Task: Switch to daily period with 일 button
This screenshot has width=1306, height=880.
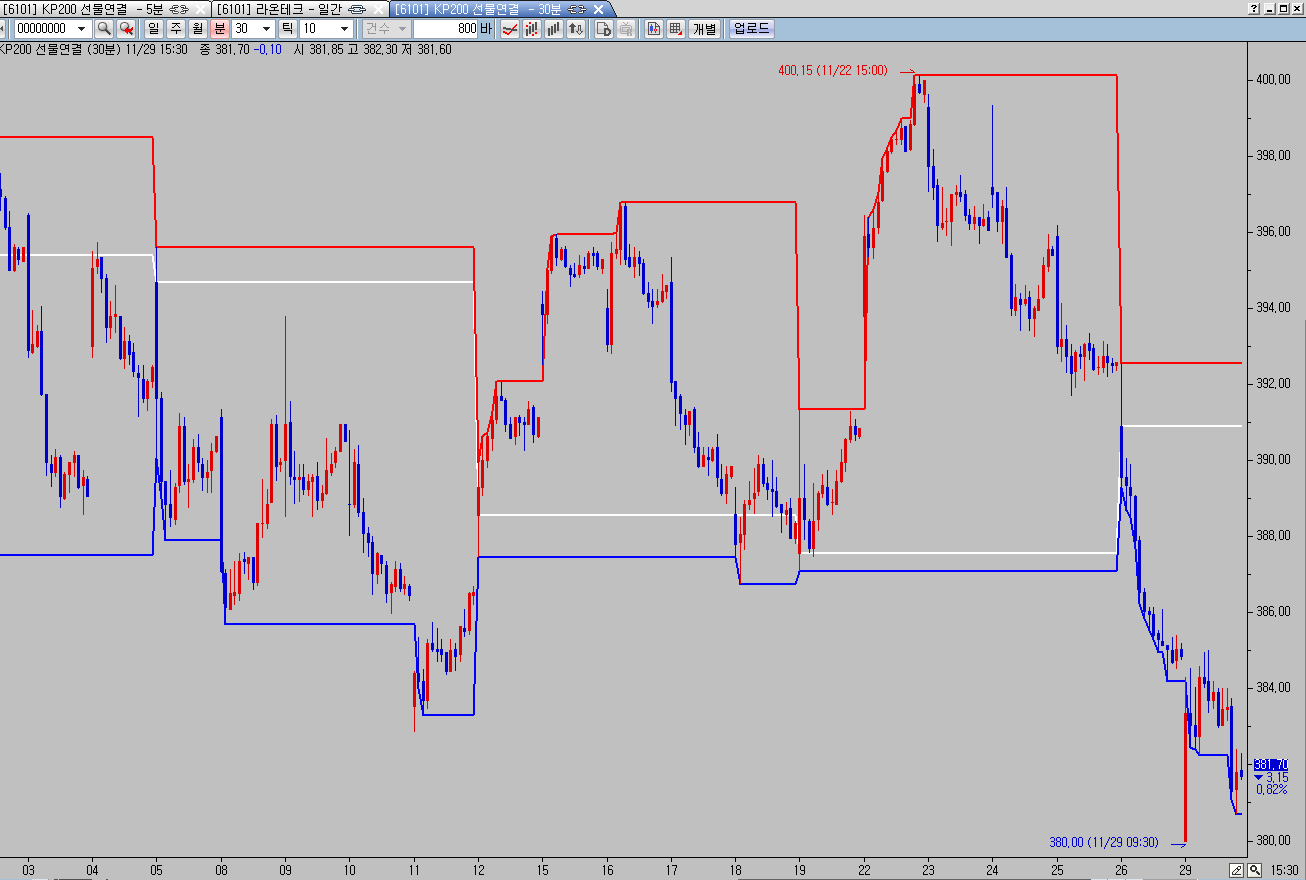Action: pos(154,29)
